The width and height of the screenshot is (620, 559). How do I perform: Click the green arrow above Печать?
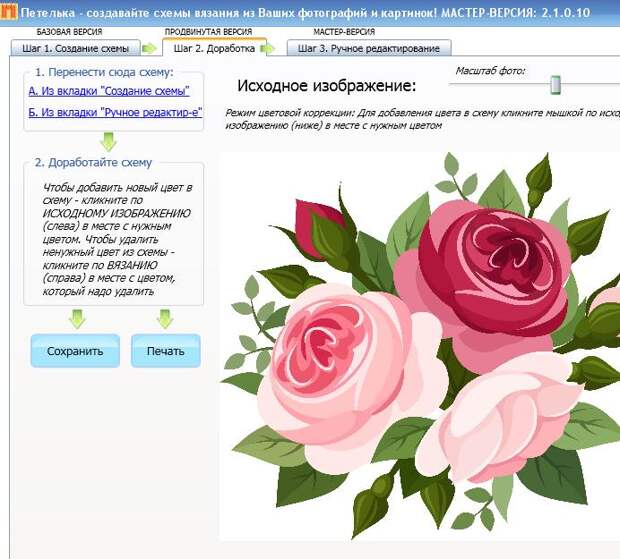point(165,319)
